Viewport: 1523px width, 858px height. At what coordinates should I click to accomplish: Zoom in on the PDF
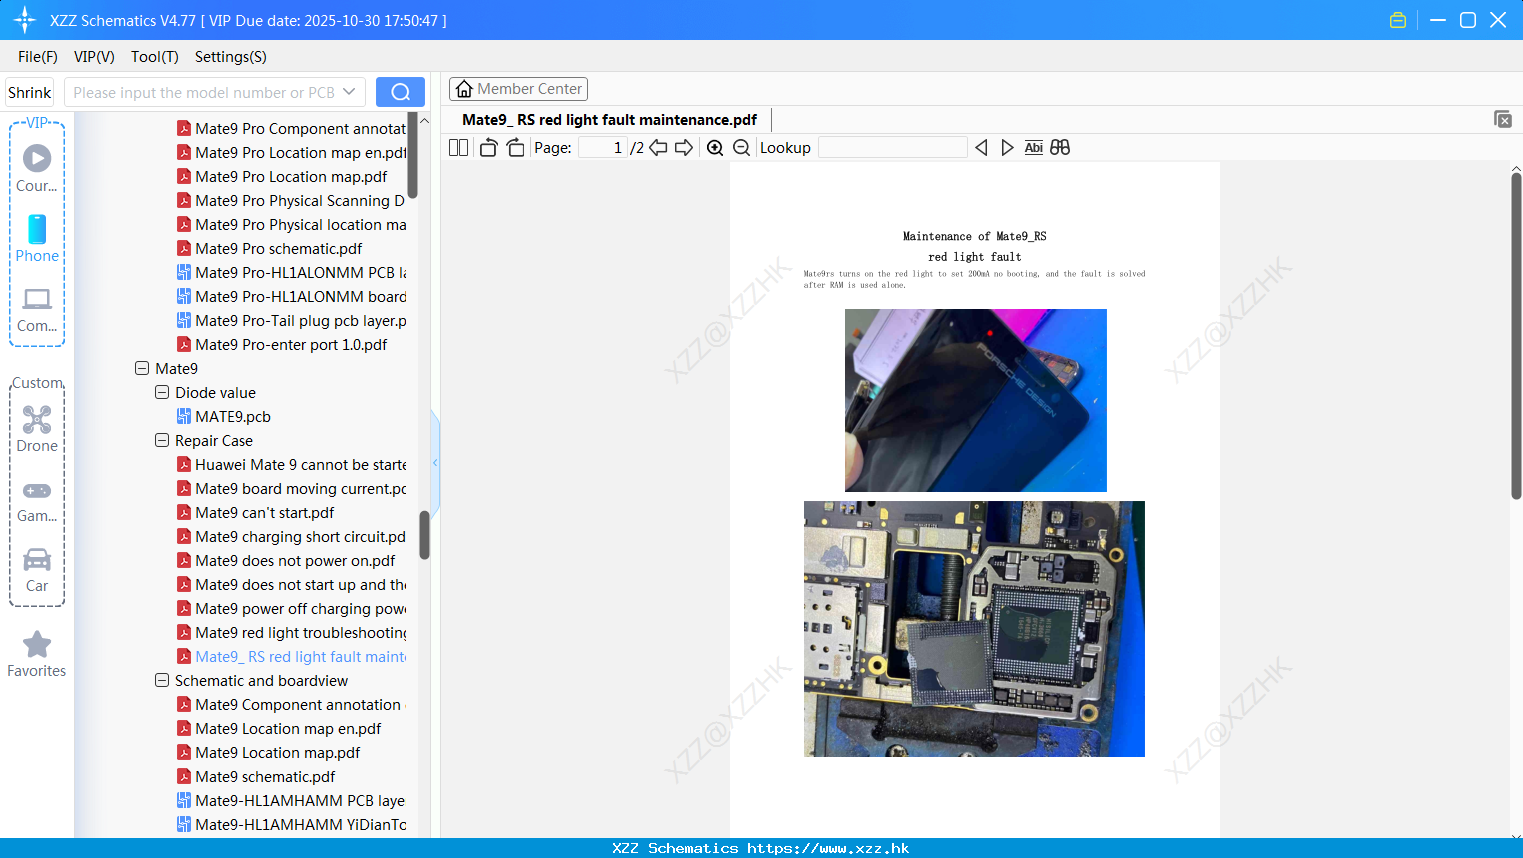click(x=715, y=147)
